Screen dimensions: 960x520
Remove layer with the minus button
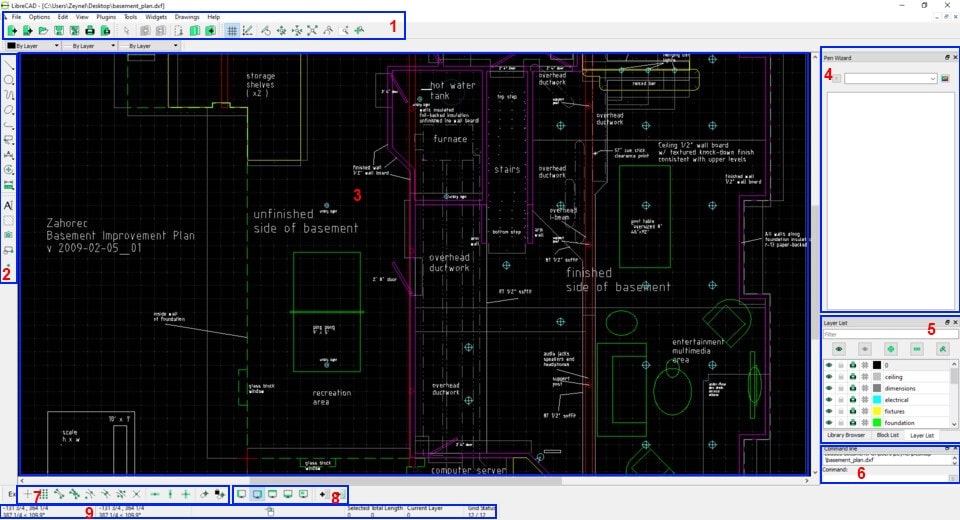(917, 349)
